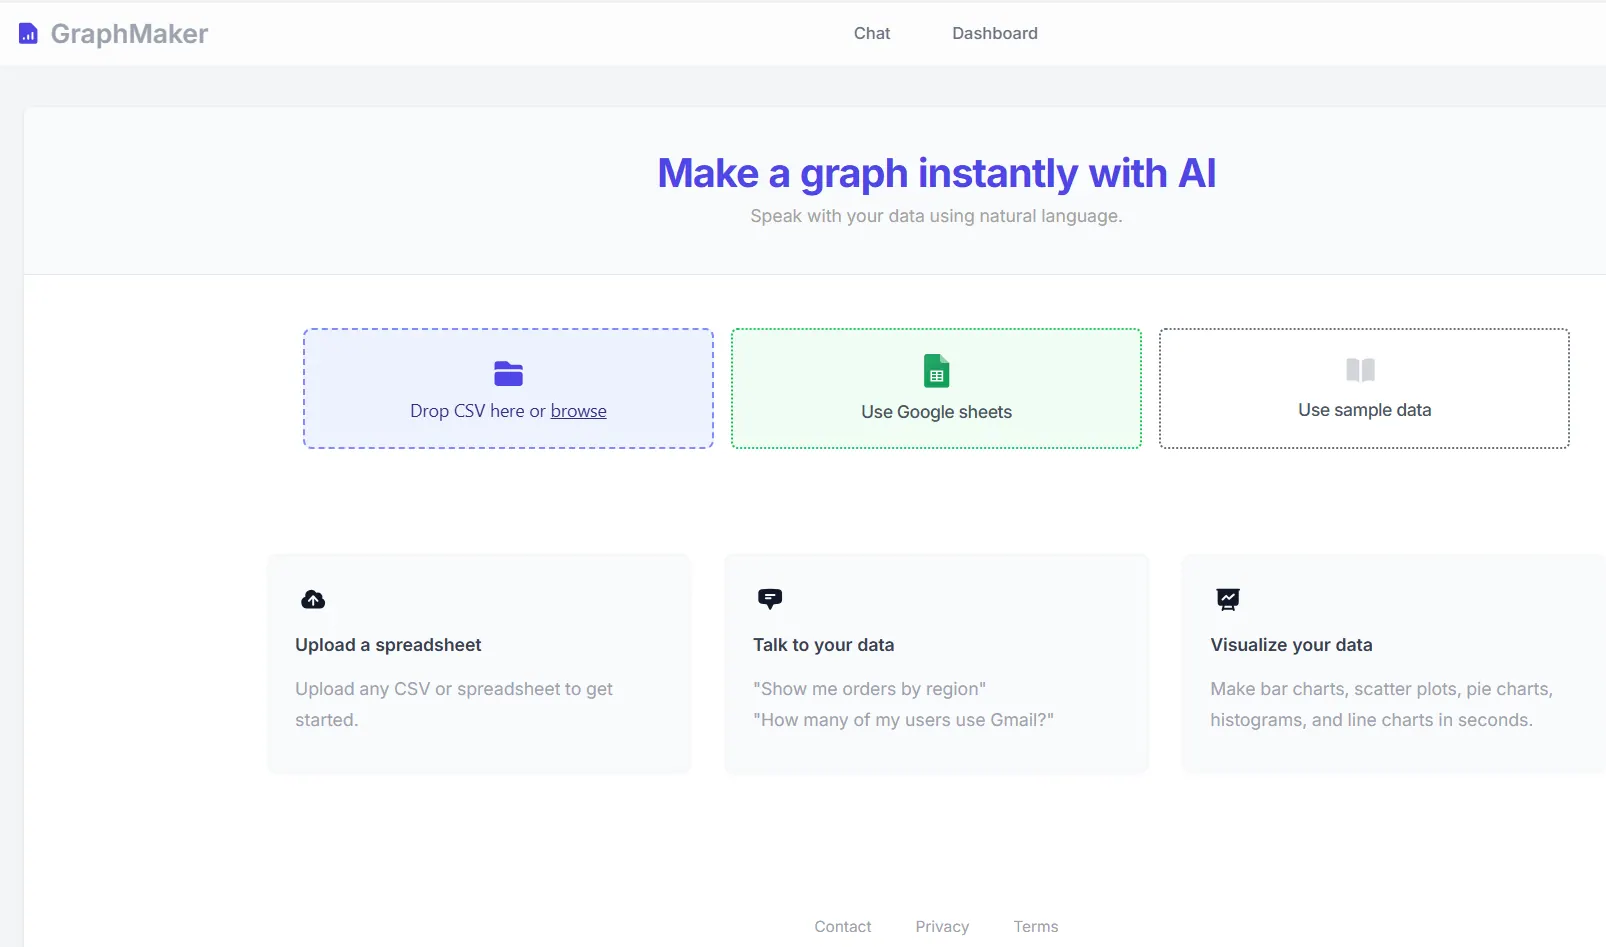
Task: Click the upload cloud icon above Upload a spreadsheet
Action: click(x=312, y=599)
